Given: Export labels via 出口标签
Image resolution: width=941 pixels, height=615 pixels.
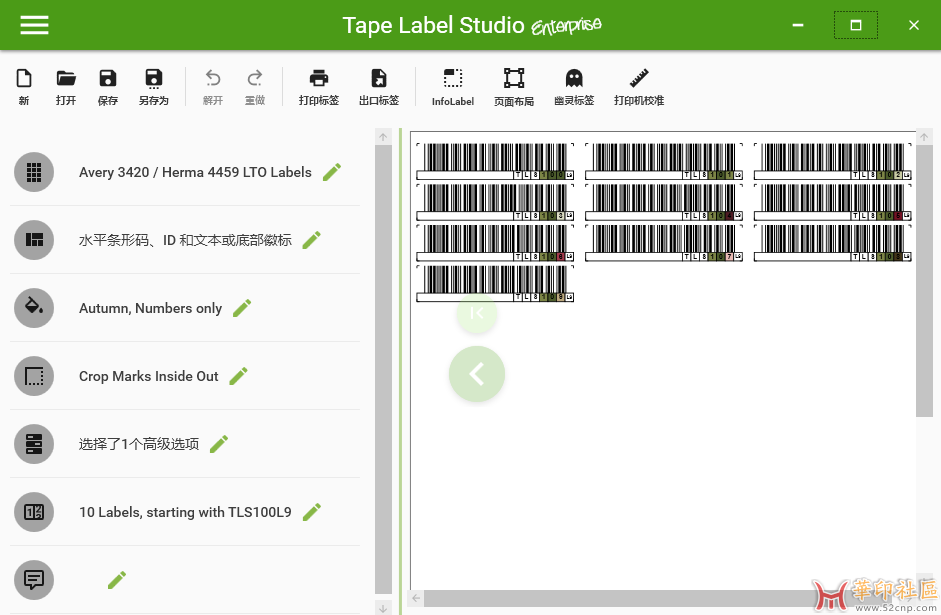Looking at the screenshot, I should [379, 87].
